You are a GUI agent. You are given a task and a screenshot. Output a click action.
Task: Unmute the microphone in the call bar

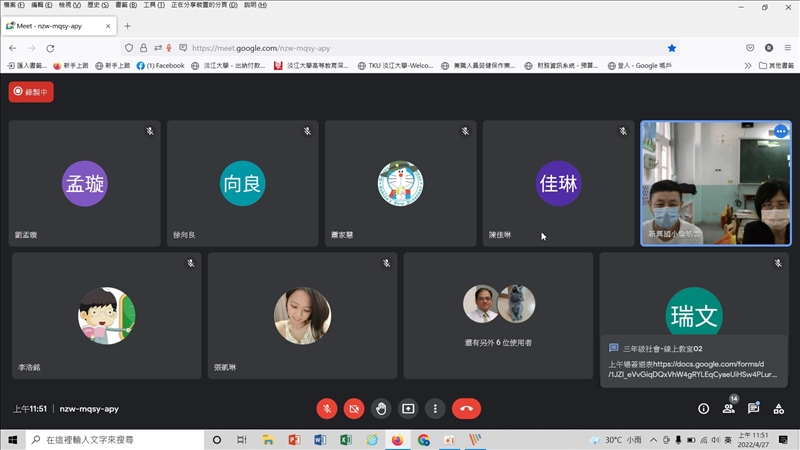[327, 408]
